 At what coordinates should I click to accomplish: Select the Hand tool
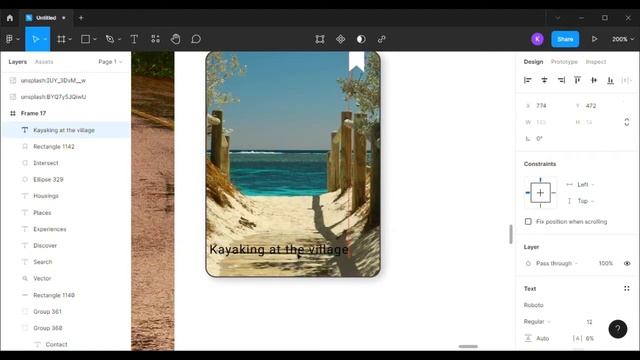coord(176,39)
